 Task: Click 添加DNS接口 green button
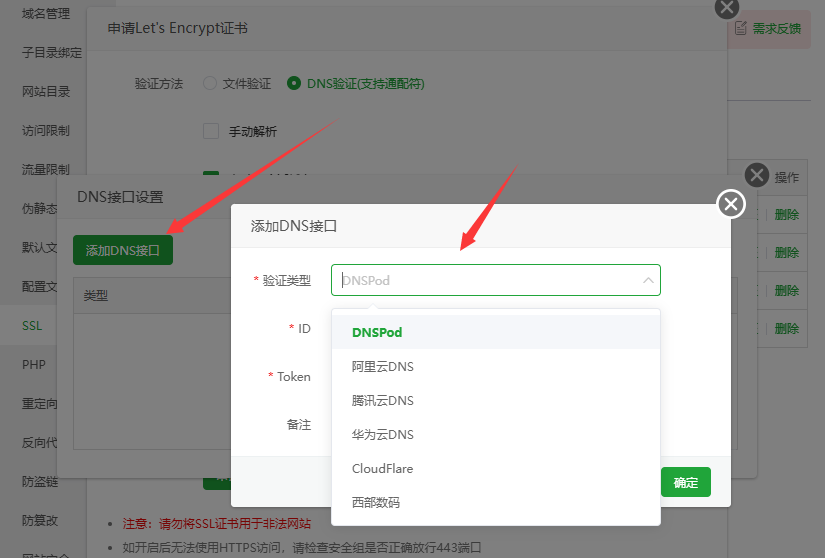[123, 250]
